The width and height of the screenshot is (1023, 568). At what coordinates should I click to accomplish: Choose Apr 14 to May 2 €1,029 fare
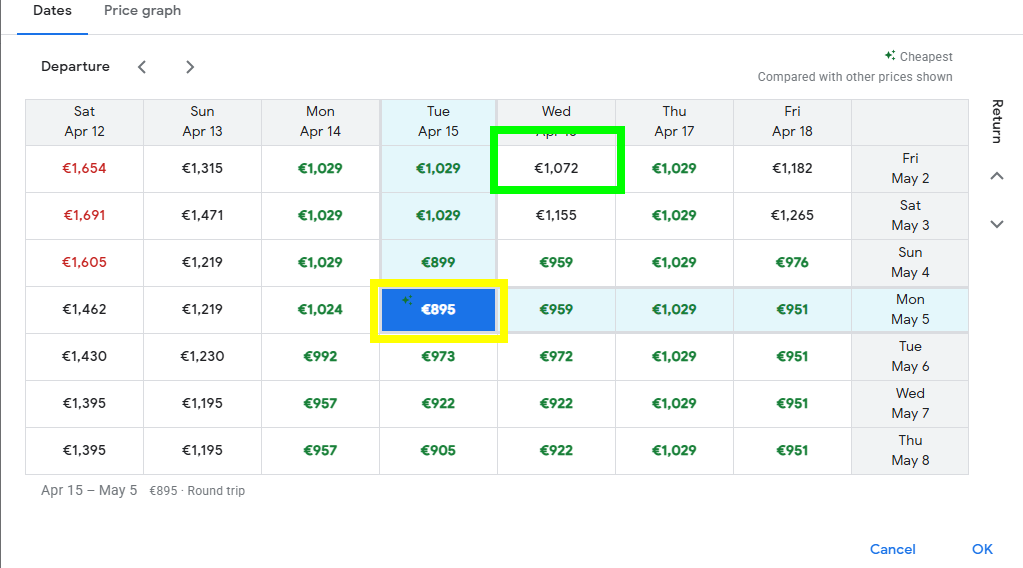point(320,168)
